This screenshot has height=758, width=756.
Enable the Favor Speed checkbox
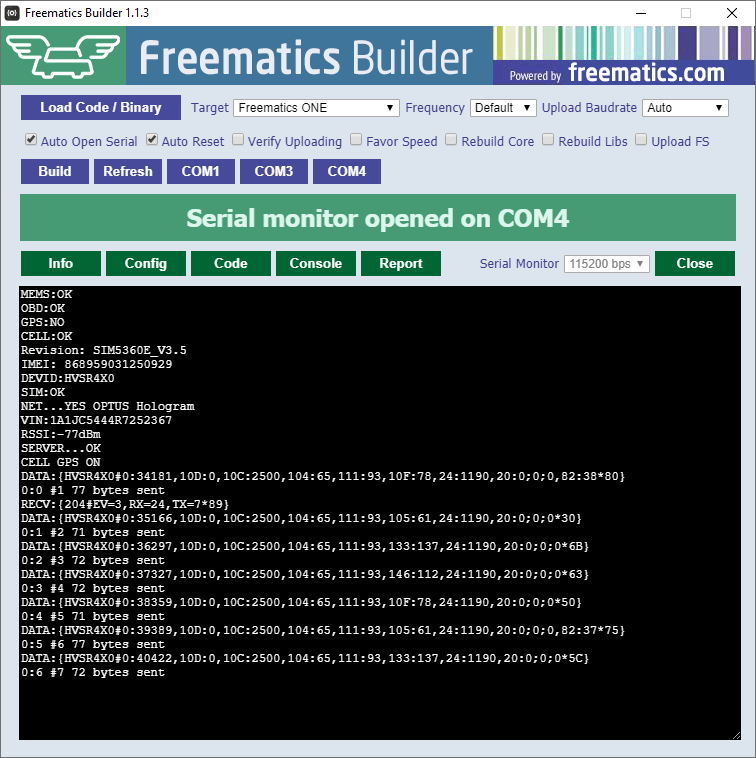click(x=356, y=140)
